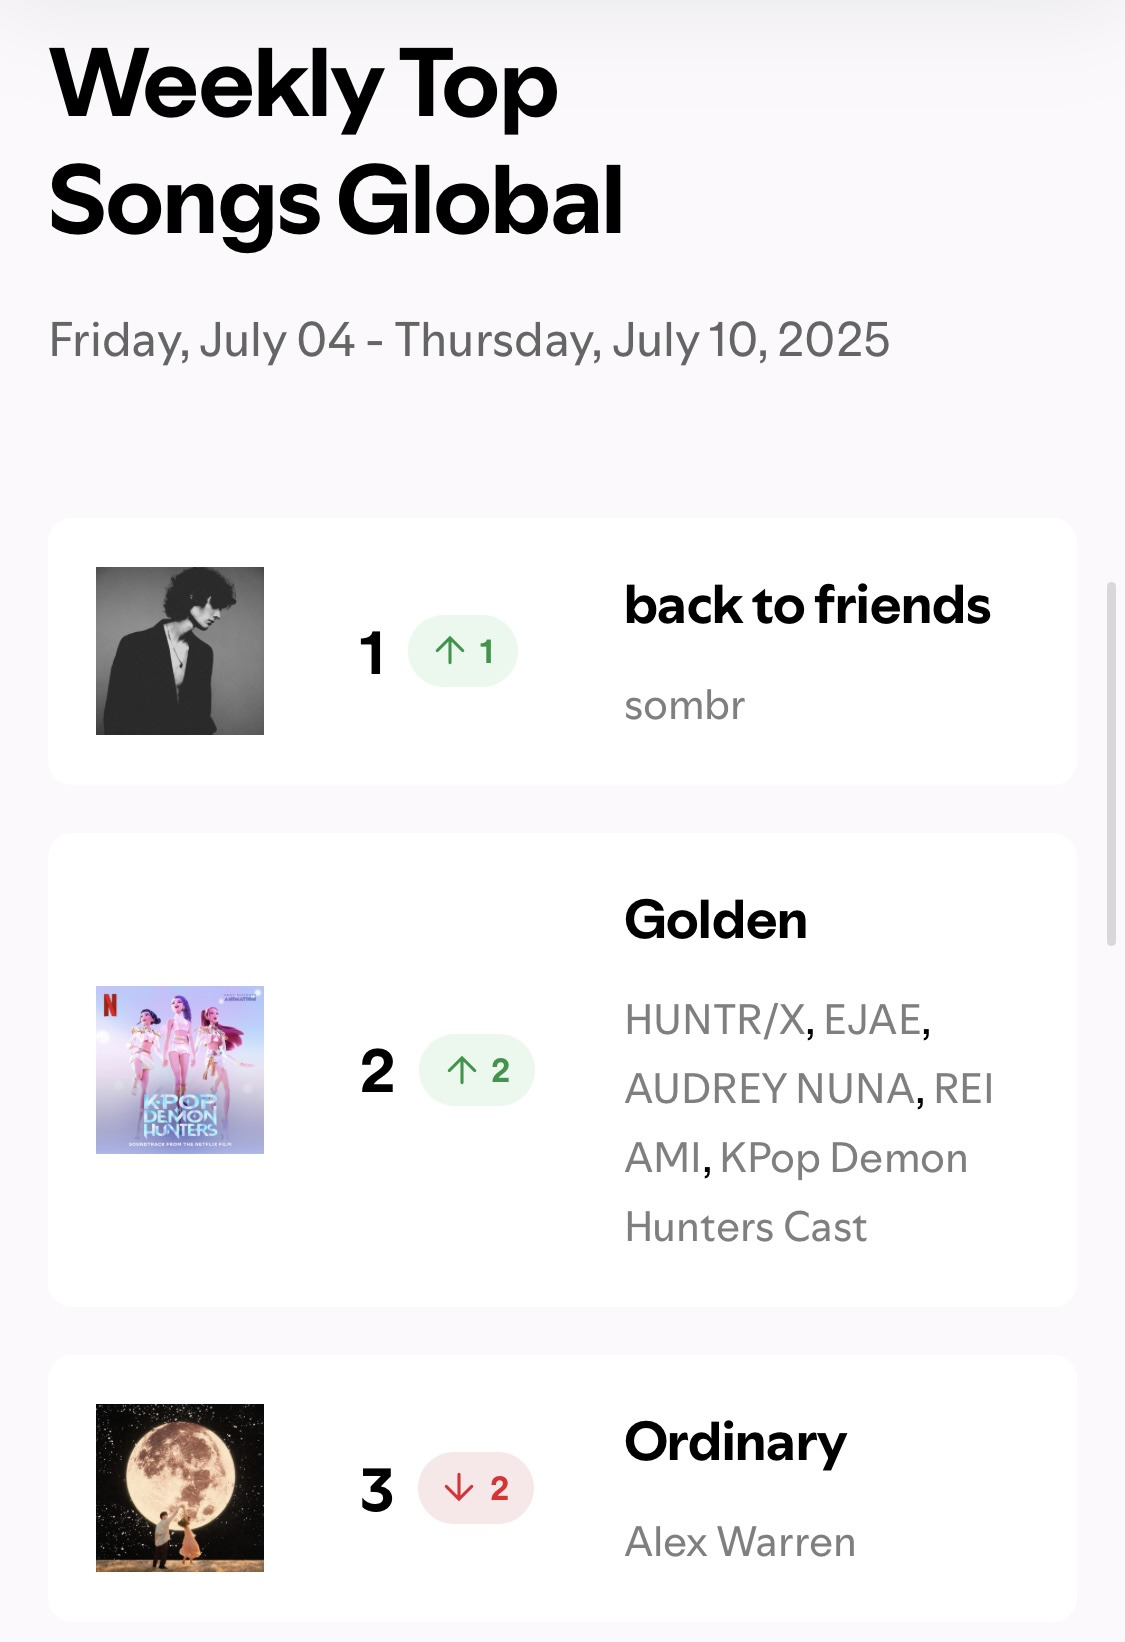Open the KPop Demon Hunters album artwork
The image size is (1125, 1642).
pyautogui.click(x=180, y=1070)
